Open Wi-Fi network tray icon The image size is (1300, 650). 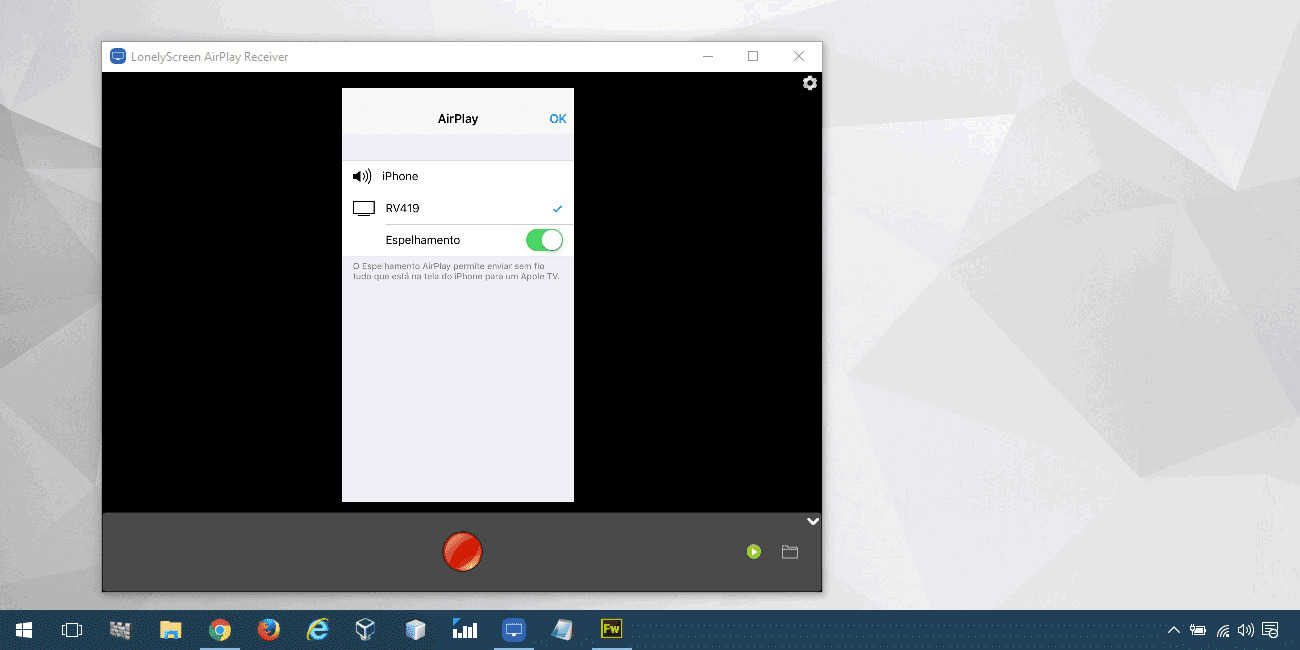point(1222,630)
